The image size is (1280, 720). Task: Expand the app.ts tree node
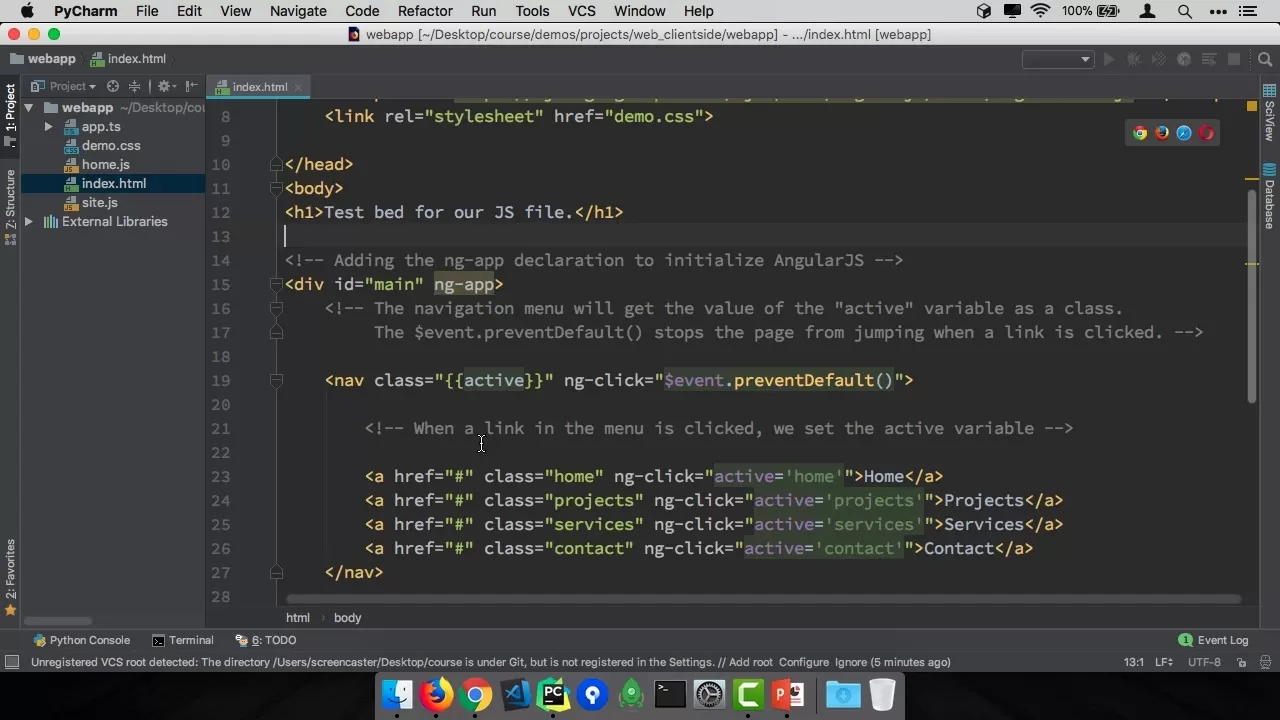tap(48, 126)
